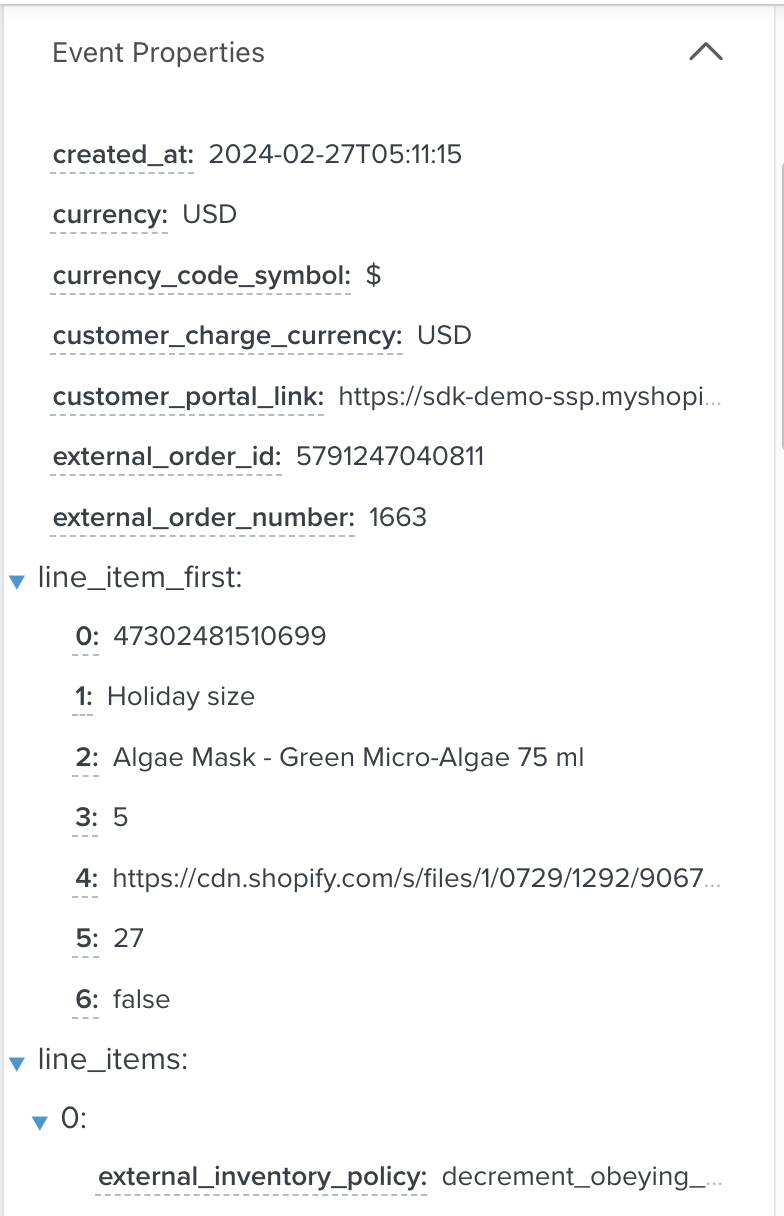Click index 0 value 47302481510699

220,636
